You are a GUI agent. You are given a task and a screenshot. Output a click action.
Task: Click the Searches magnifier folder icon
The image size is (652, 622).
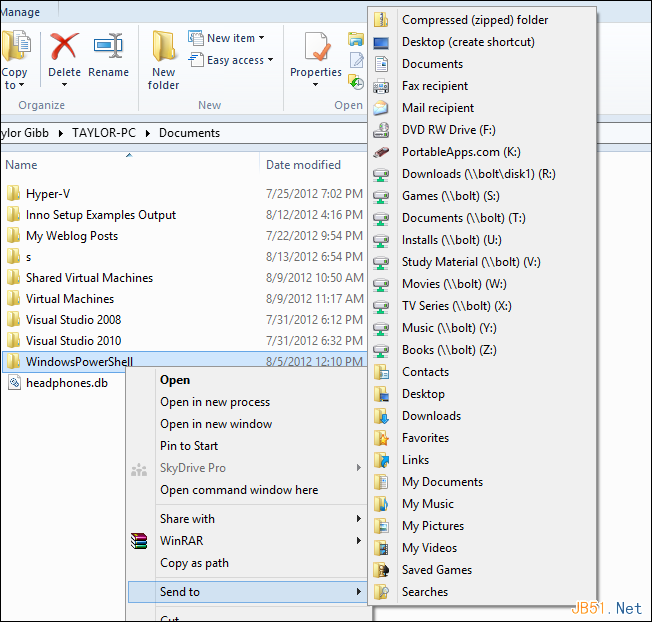click(381, 592)
